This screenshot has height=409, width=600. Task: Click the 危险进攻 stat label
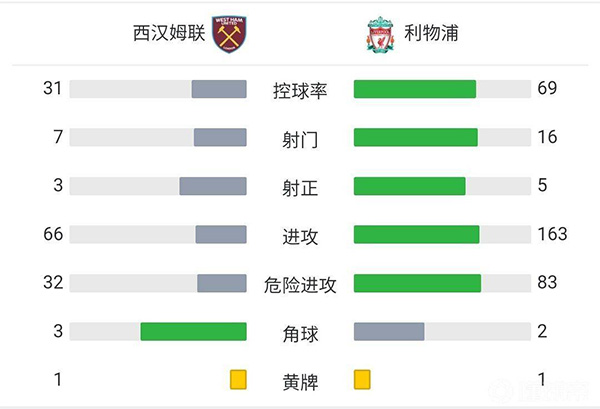click(x=300, y=284)
